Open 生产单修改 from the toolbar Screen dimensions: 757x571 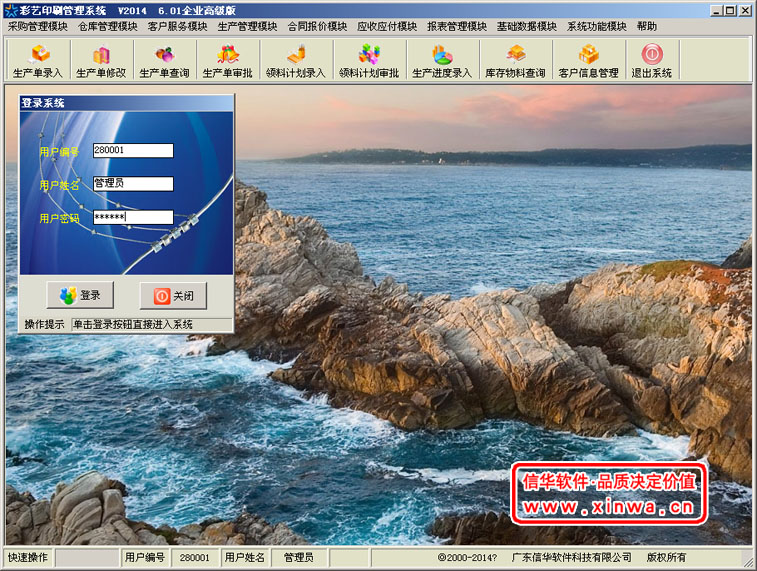click(101, 61)
